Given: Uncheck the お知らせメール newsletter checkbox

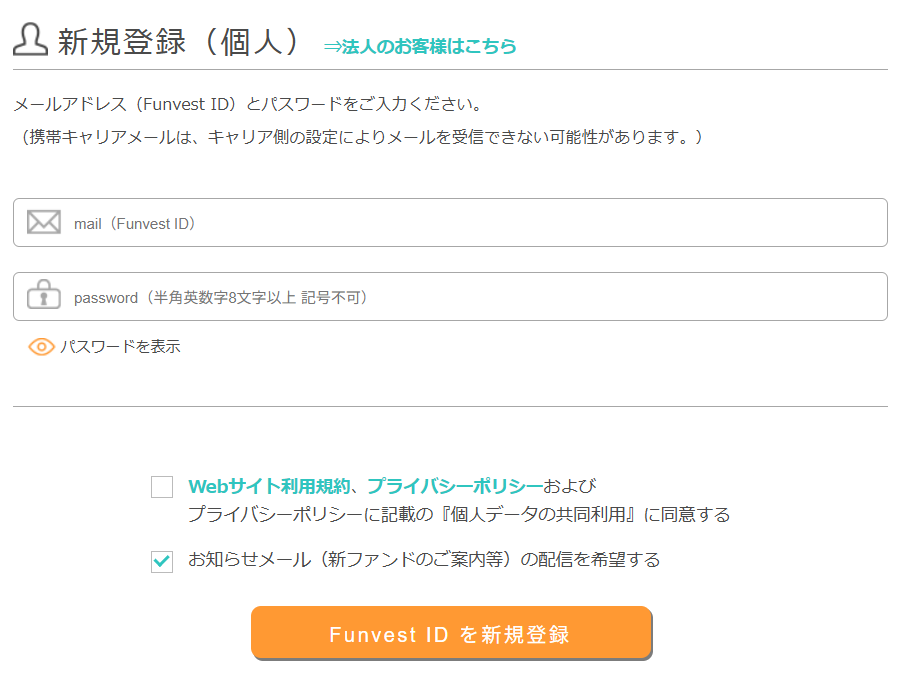Looking at the screenshot, I should [x=162, y=561].
